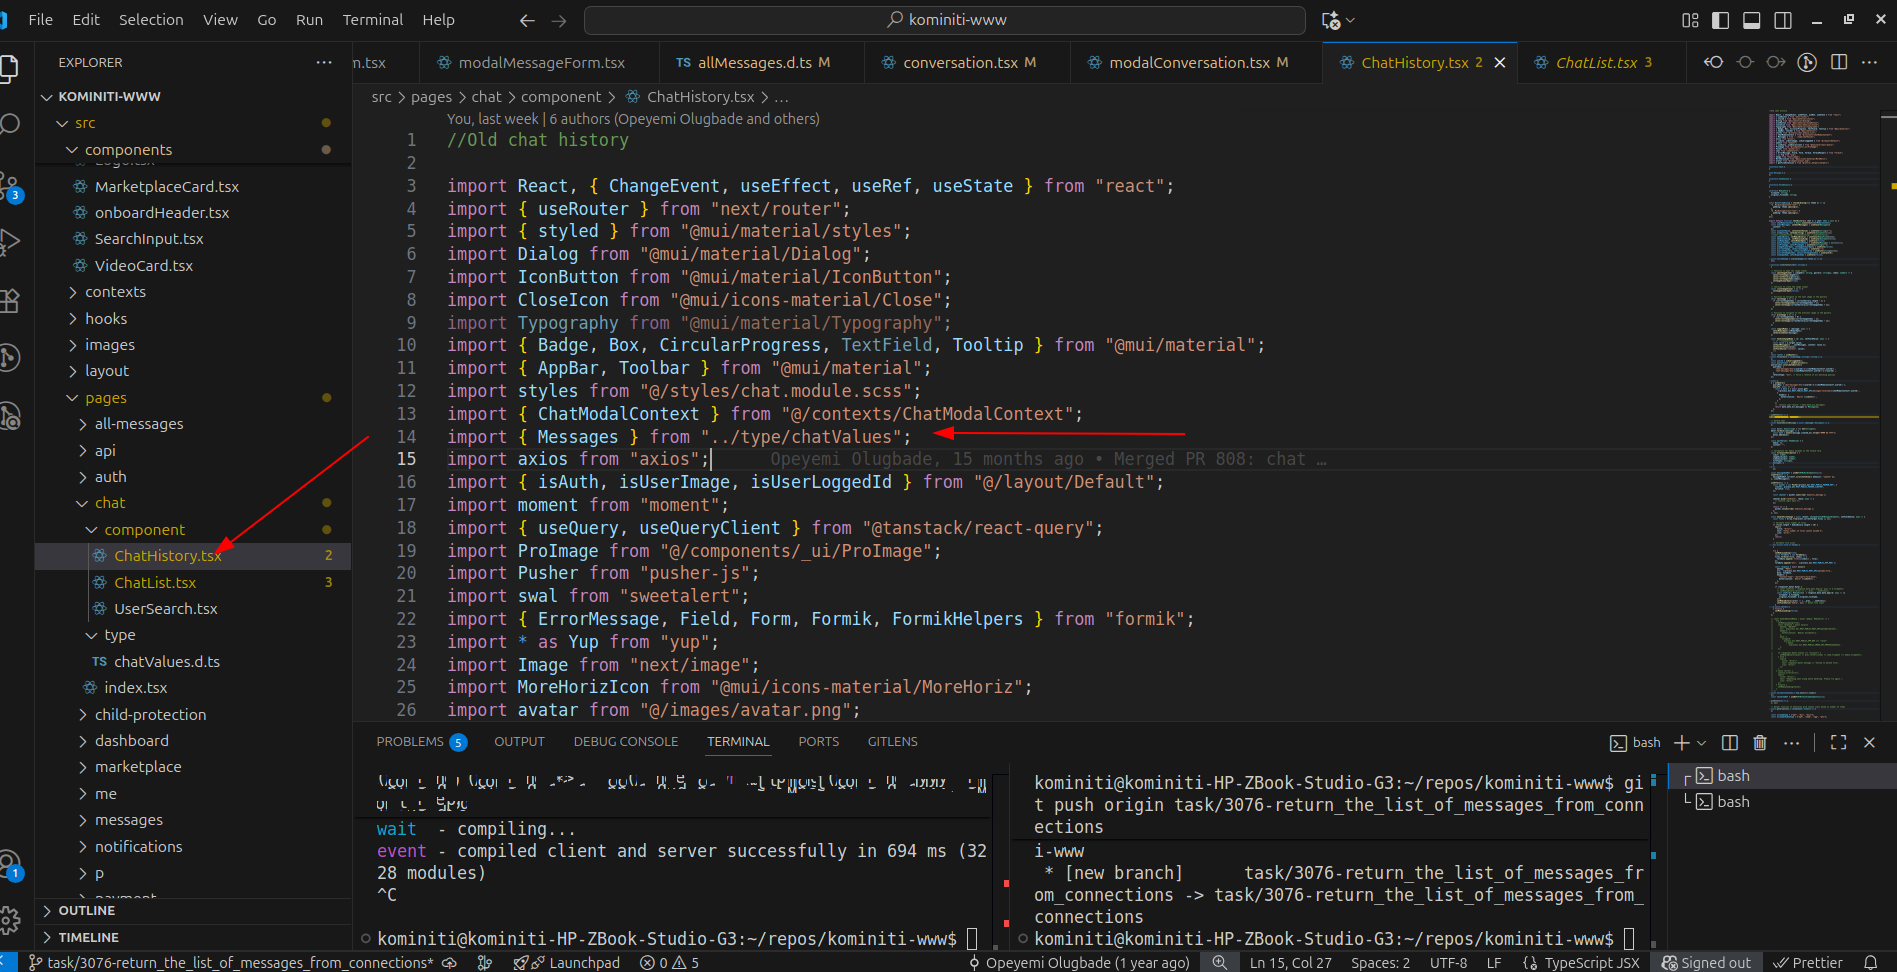Expand the OUTLINE section
Screen dimensions: 1897x972
86,911
